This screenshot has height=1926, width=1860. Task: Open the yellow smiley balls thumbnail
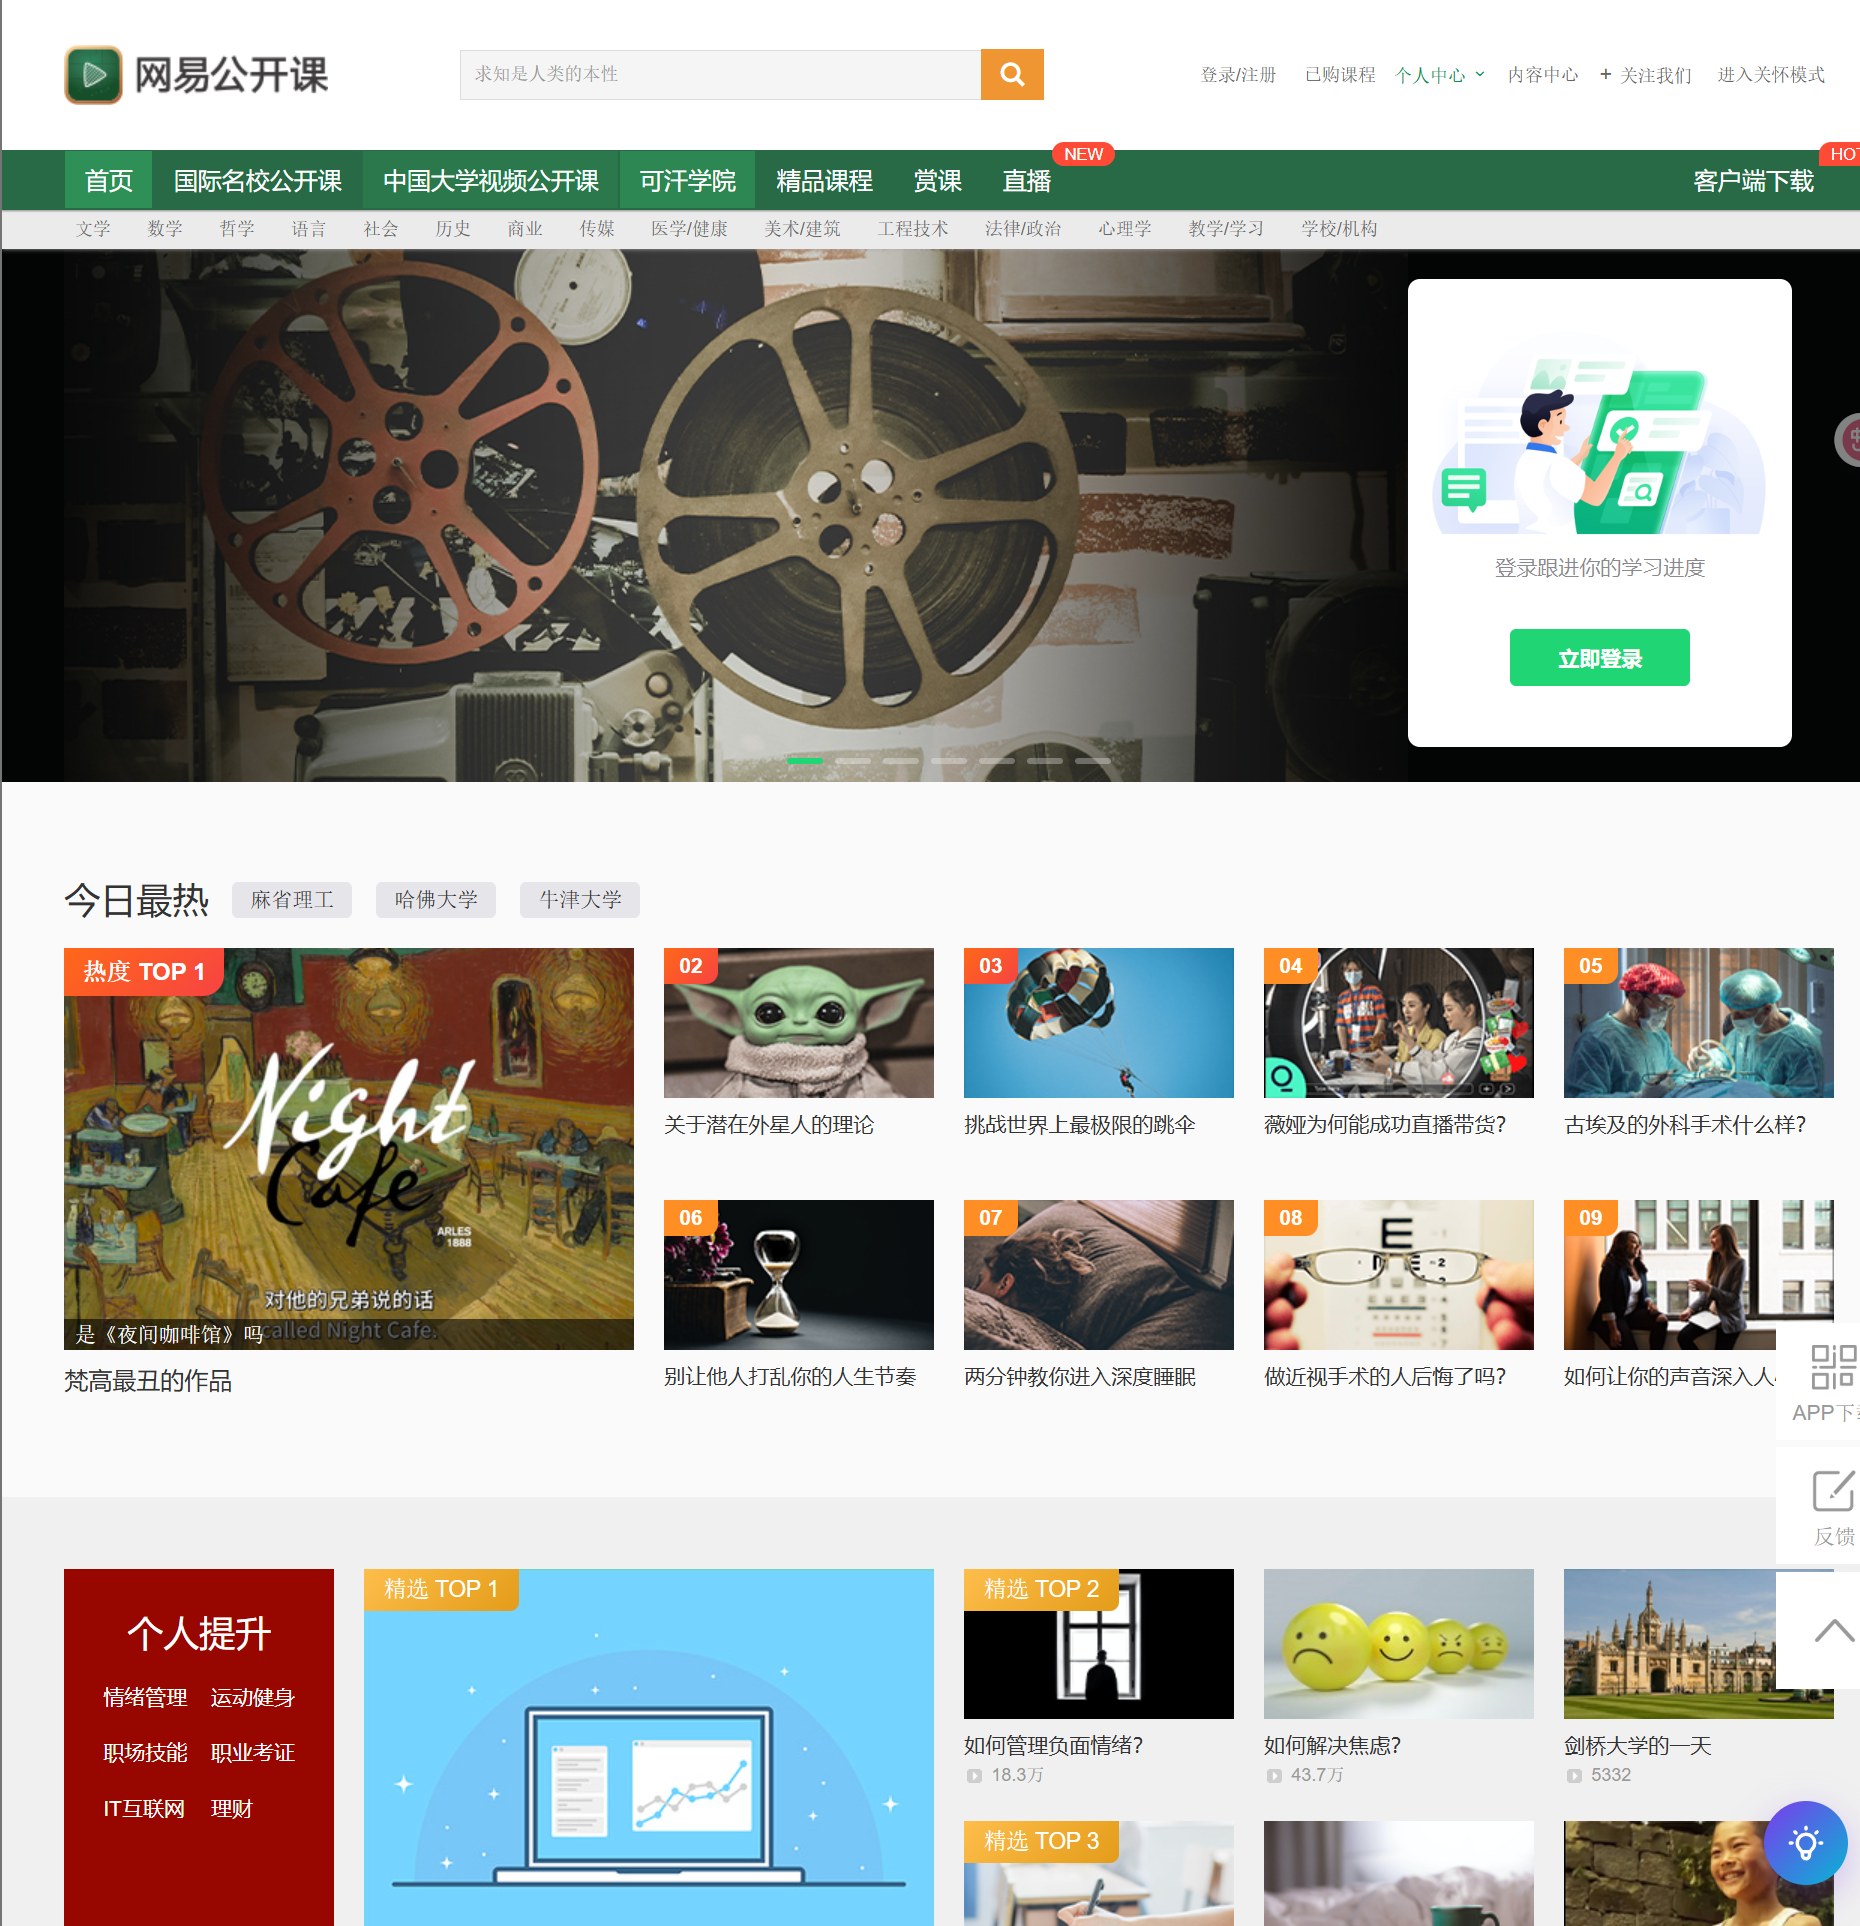pyautogui.click(x=1399, y=1644)
